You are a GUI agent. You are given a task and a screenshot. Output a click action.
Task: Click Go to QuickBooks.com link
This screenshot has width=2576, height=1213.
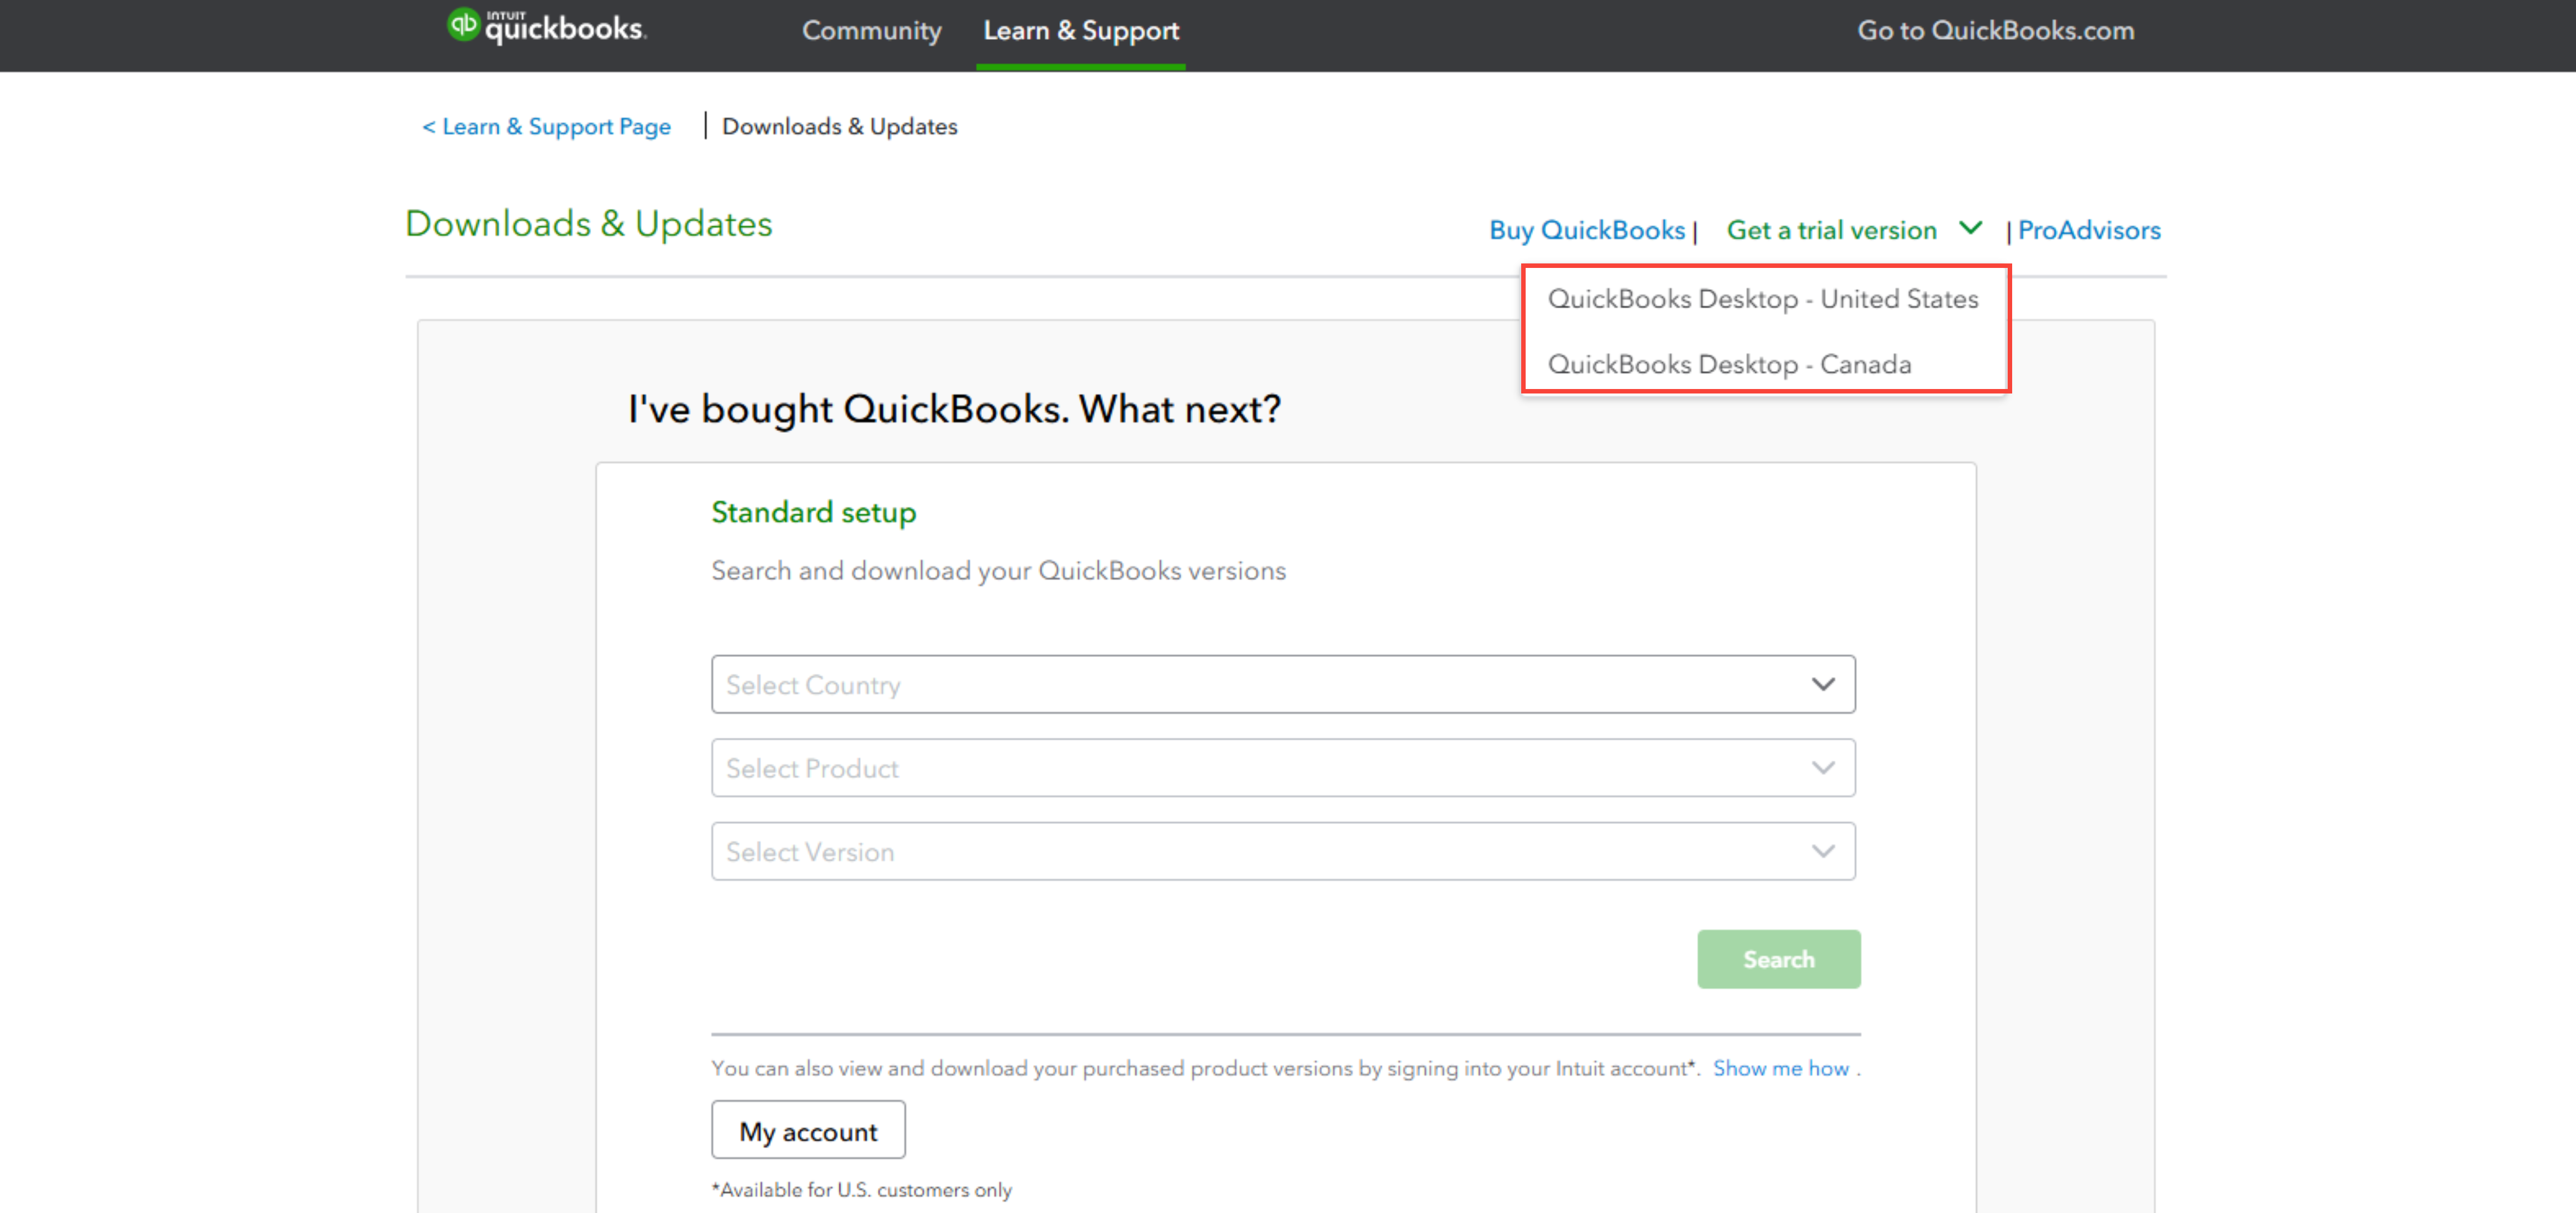point(1995,31)
